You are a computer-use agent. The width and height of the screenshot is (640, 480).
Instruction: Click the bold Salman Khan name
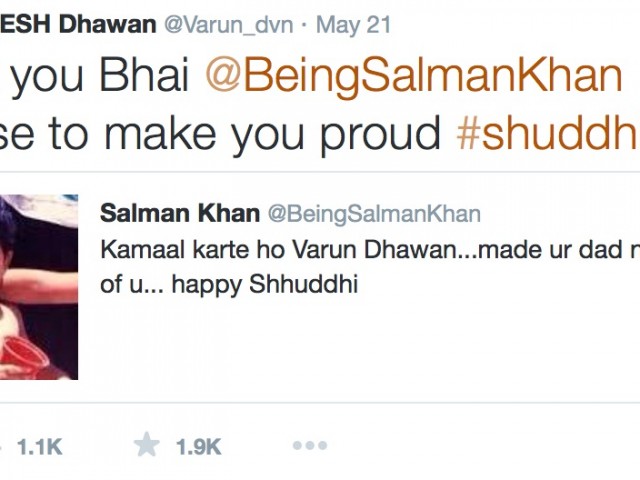[x=179, y=214]
